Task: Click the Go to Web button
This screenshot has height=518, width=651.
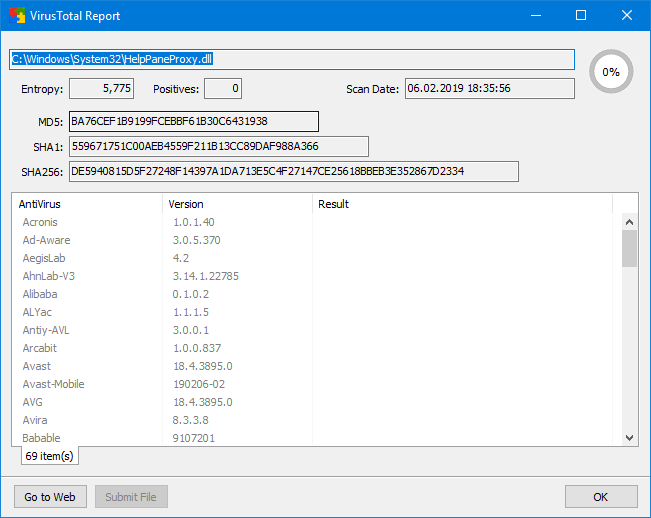Action: click(50, 496)
